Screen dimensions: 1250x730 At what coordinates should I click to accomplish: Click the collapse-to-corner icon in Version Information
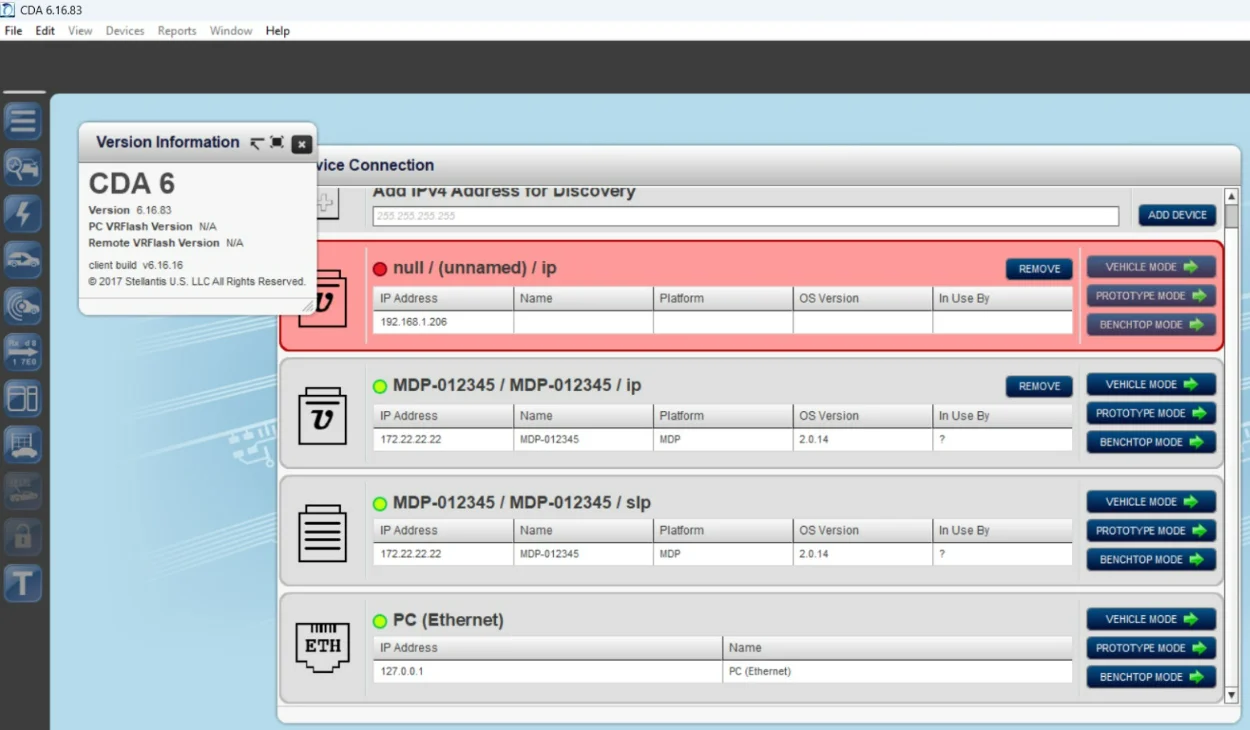pos(257,143)
